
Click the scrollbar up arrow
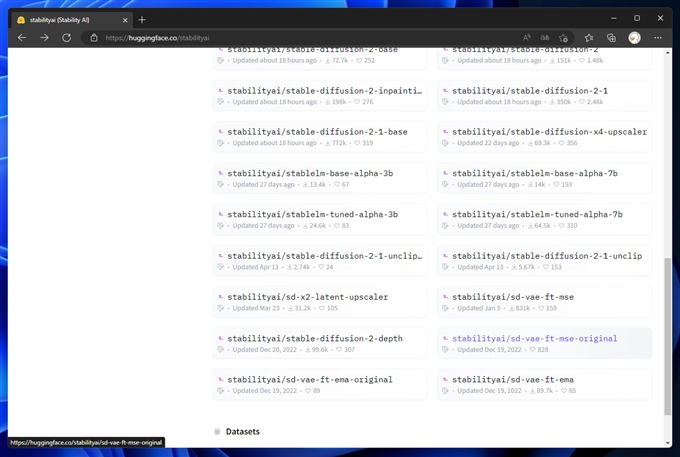[x=667, y=52]
